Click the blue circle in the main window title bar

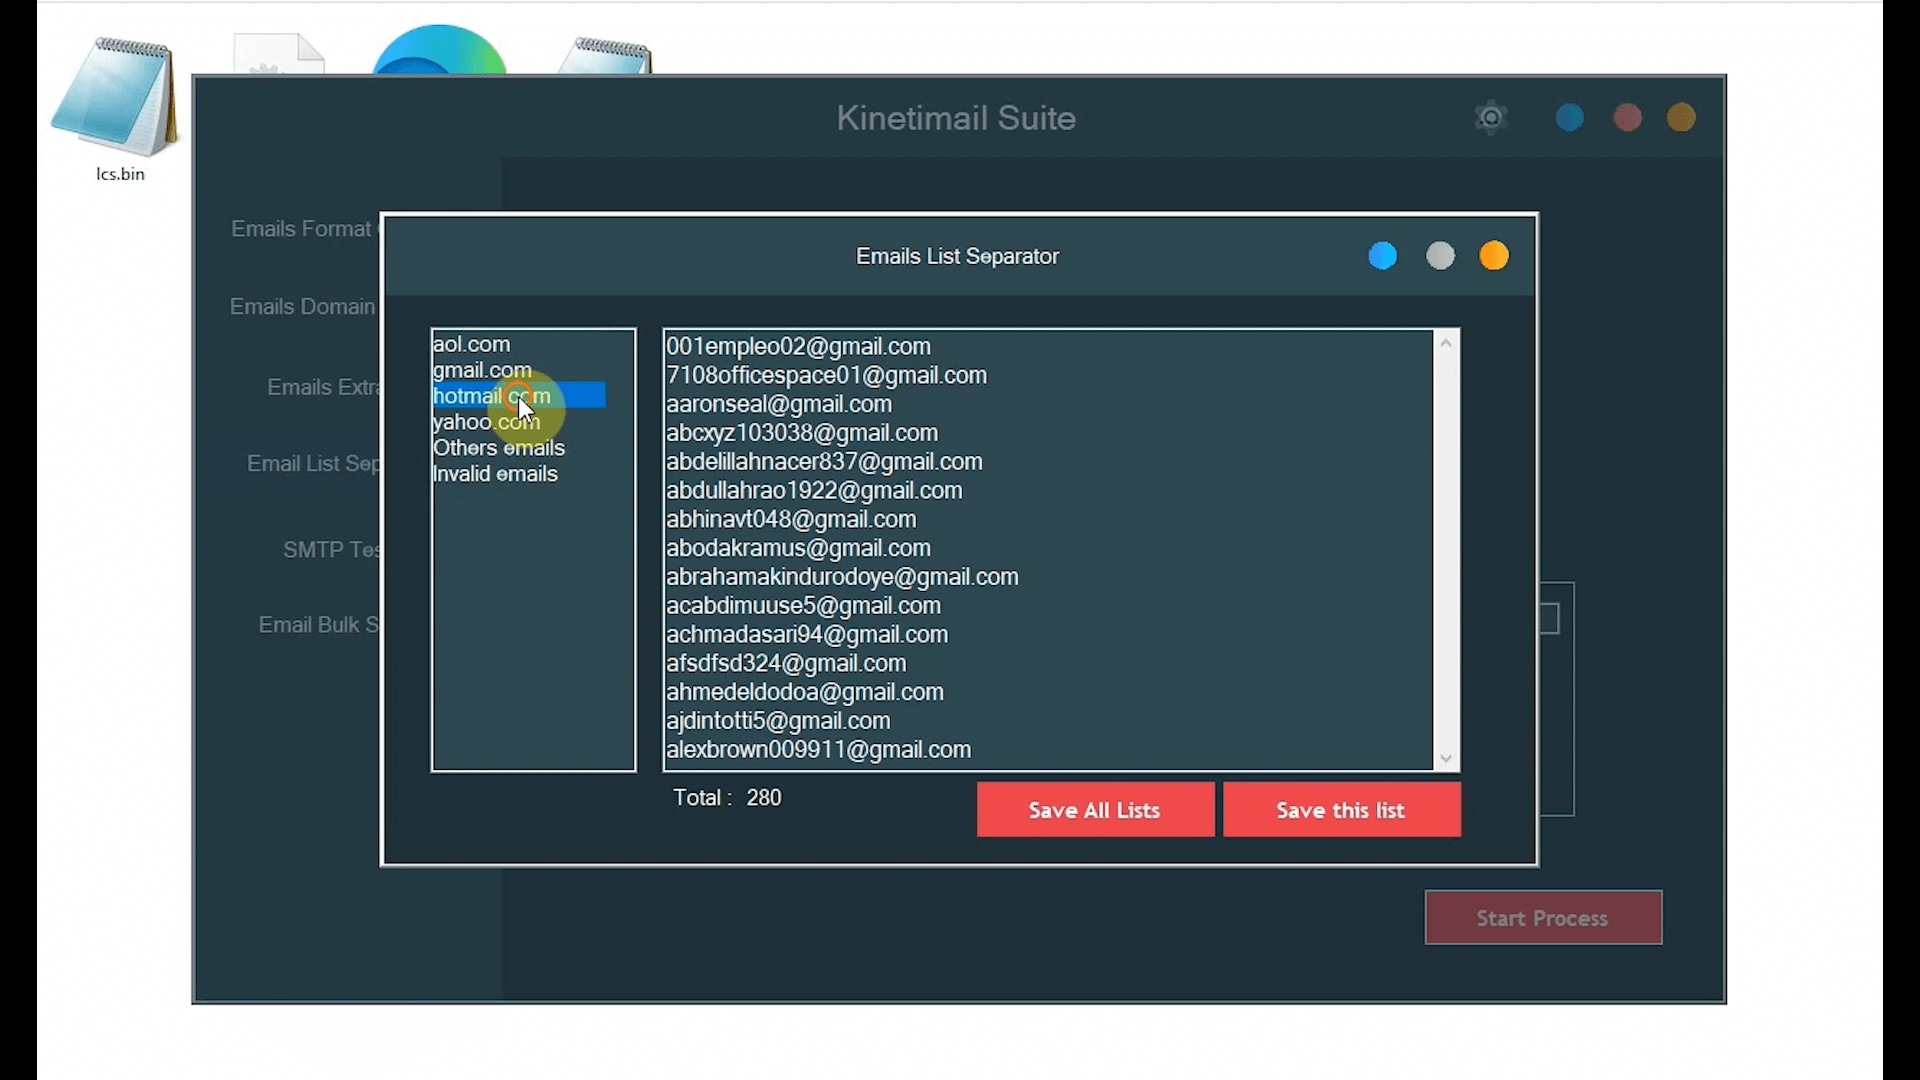[1570, 118]
